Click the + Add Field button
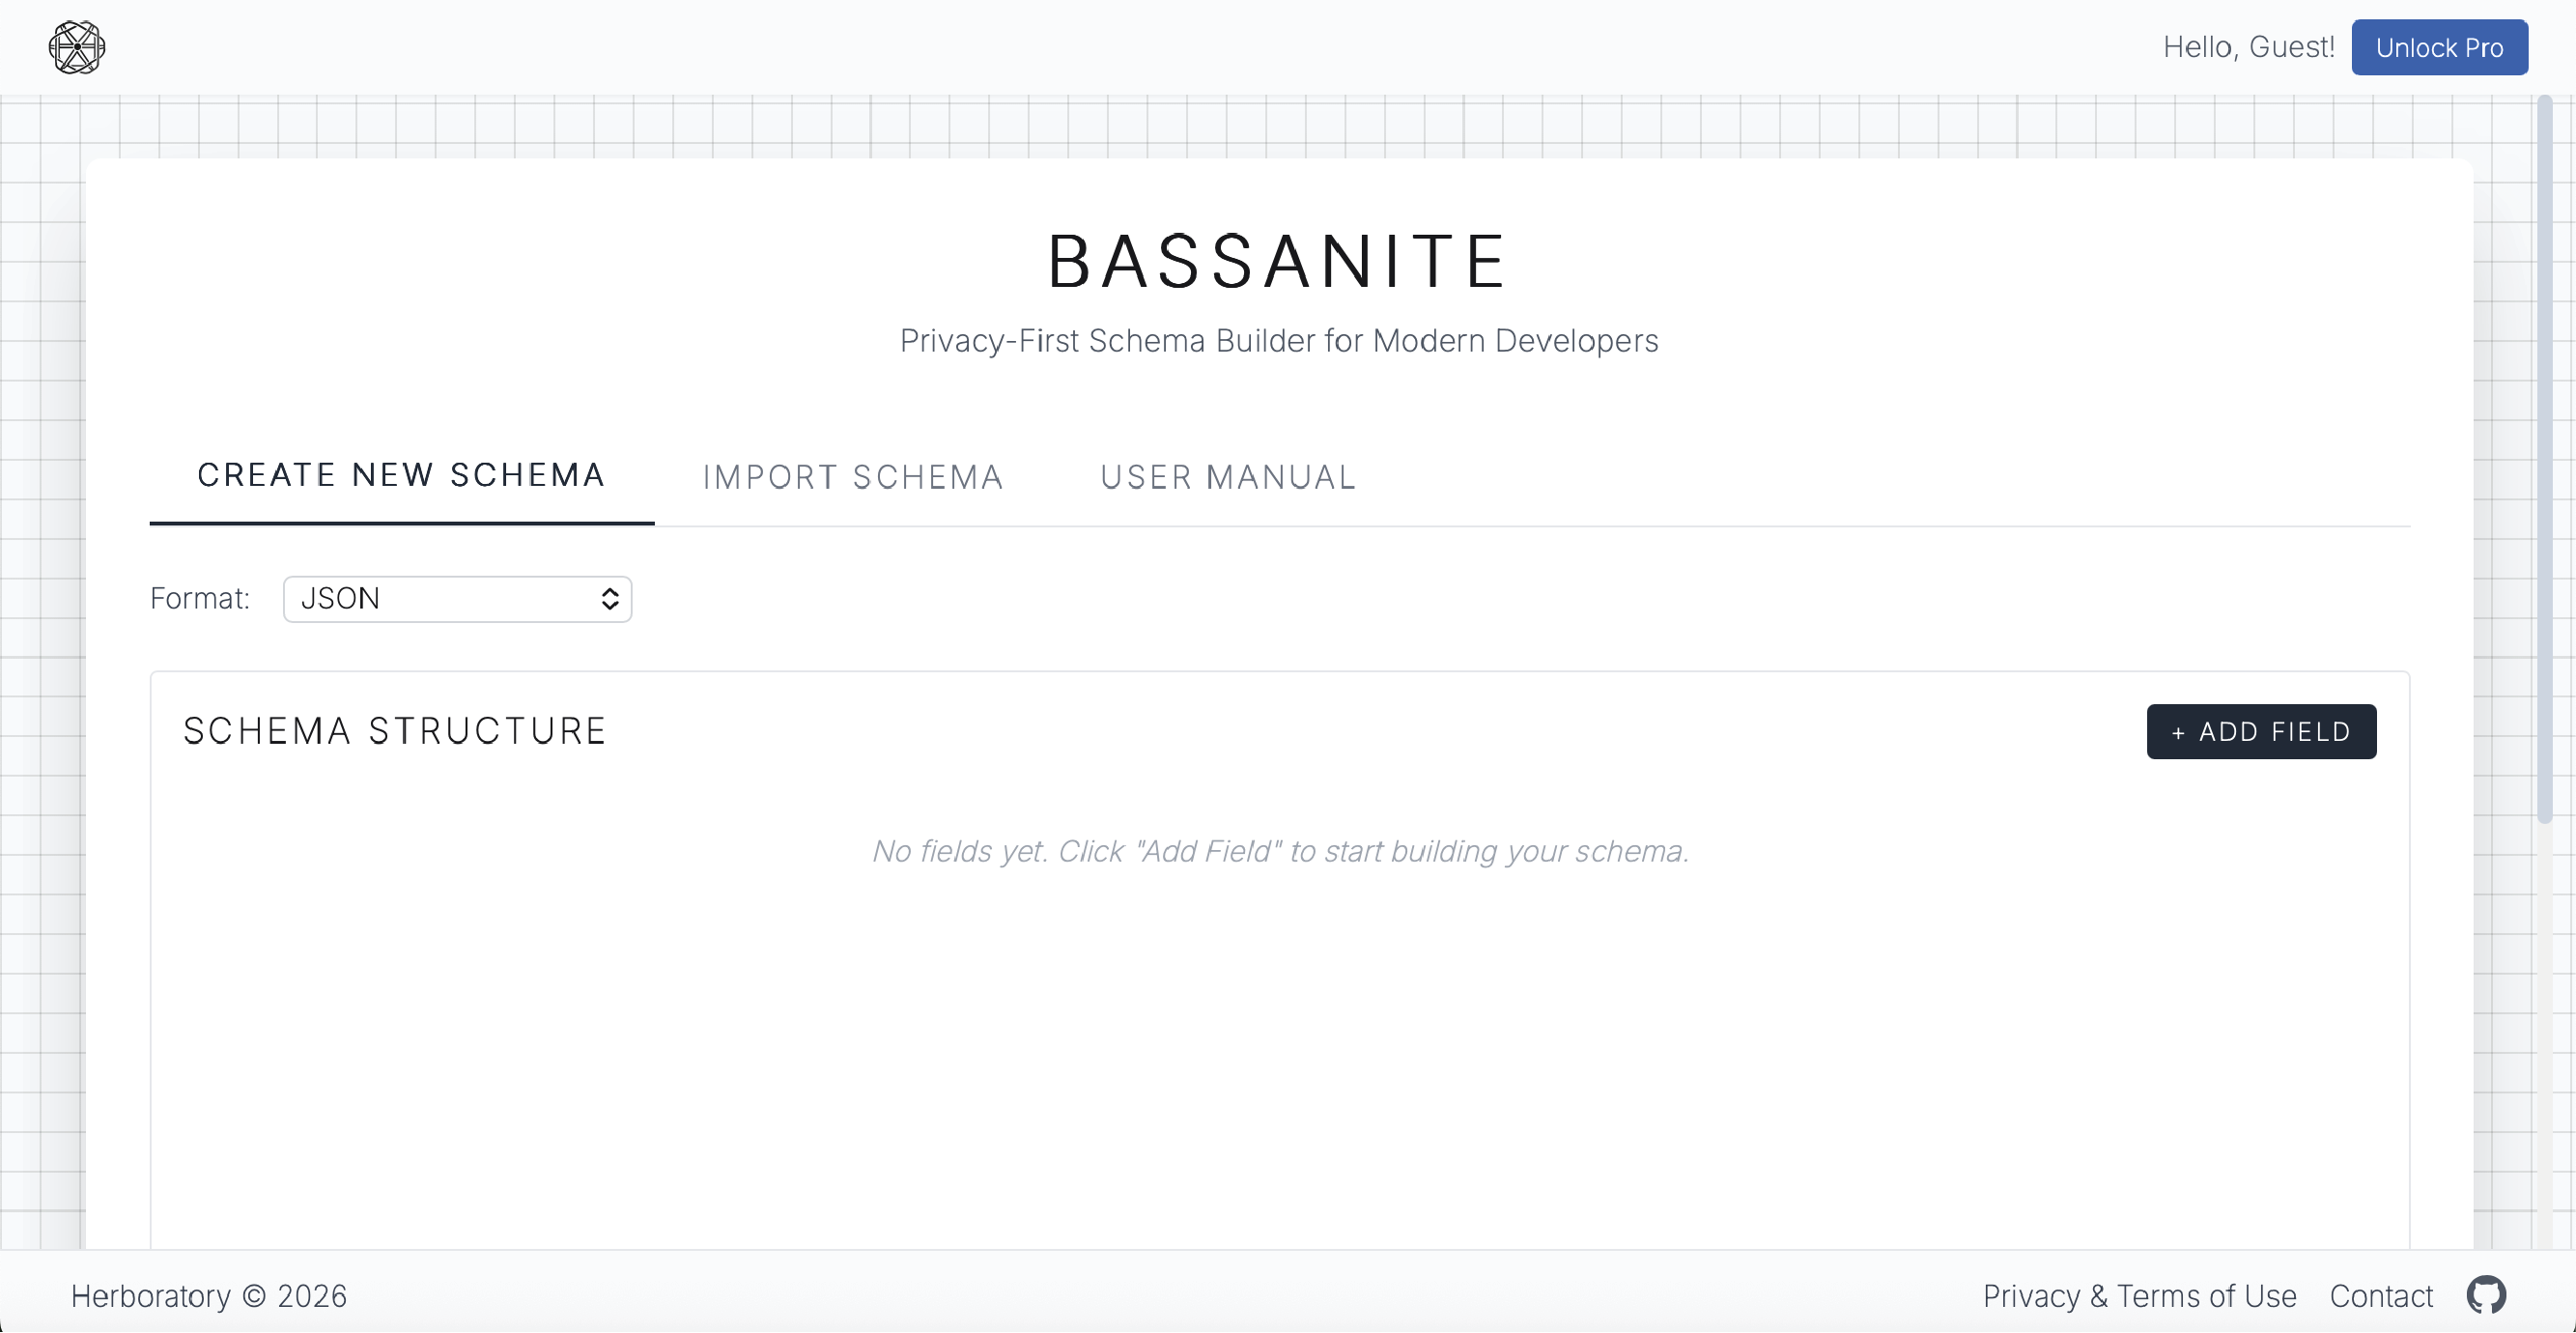 point(2261,731)
